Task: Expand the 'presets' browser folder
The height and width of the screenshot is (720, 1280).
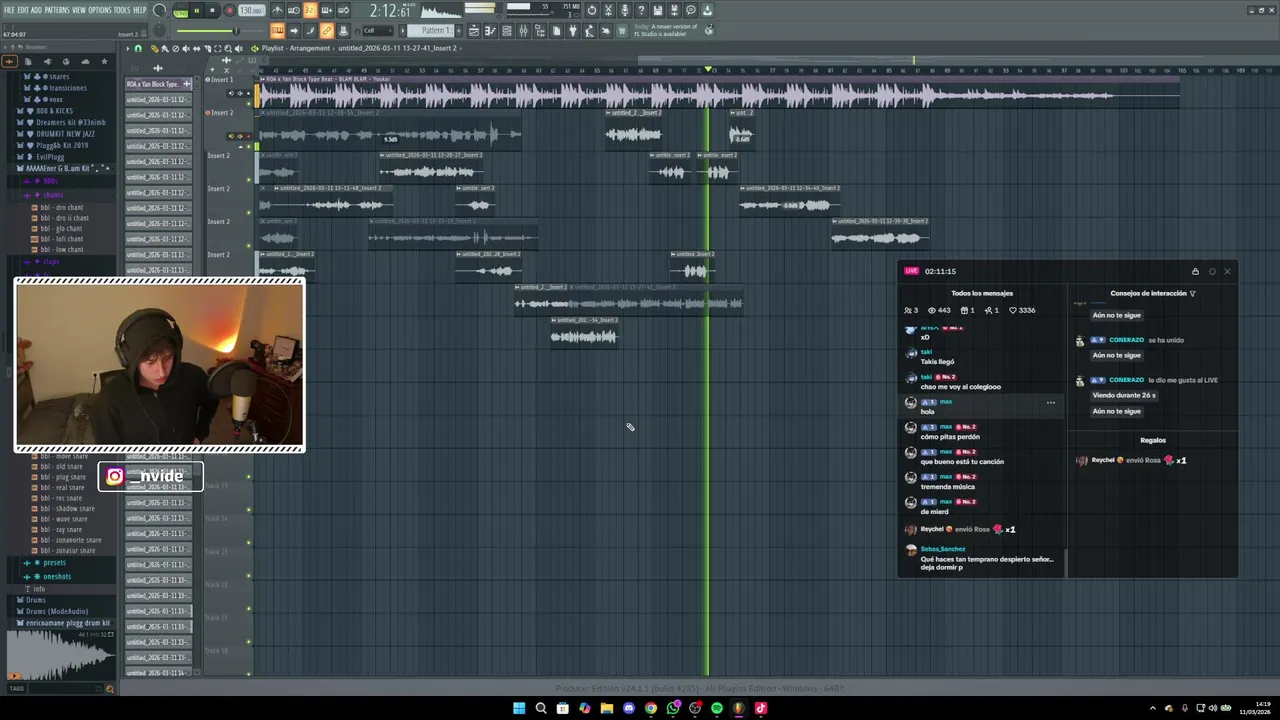Action: tap(54, 563)
